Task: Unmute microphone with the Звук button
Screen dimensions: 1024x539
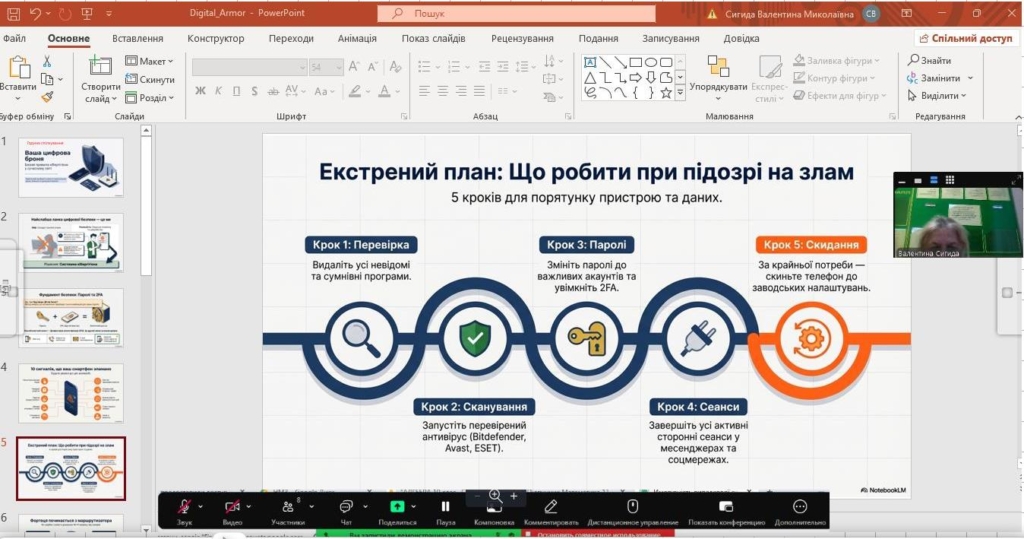Action: coord(184,507)
